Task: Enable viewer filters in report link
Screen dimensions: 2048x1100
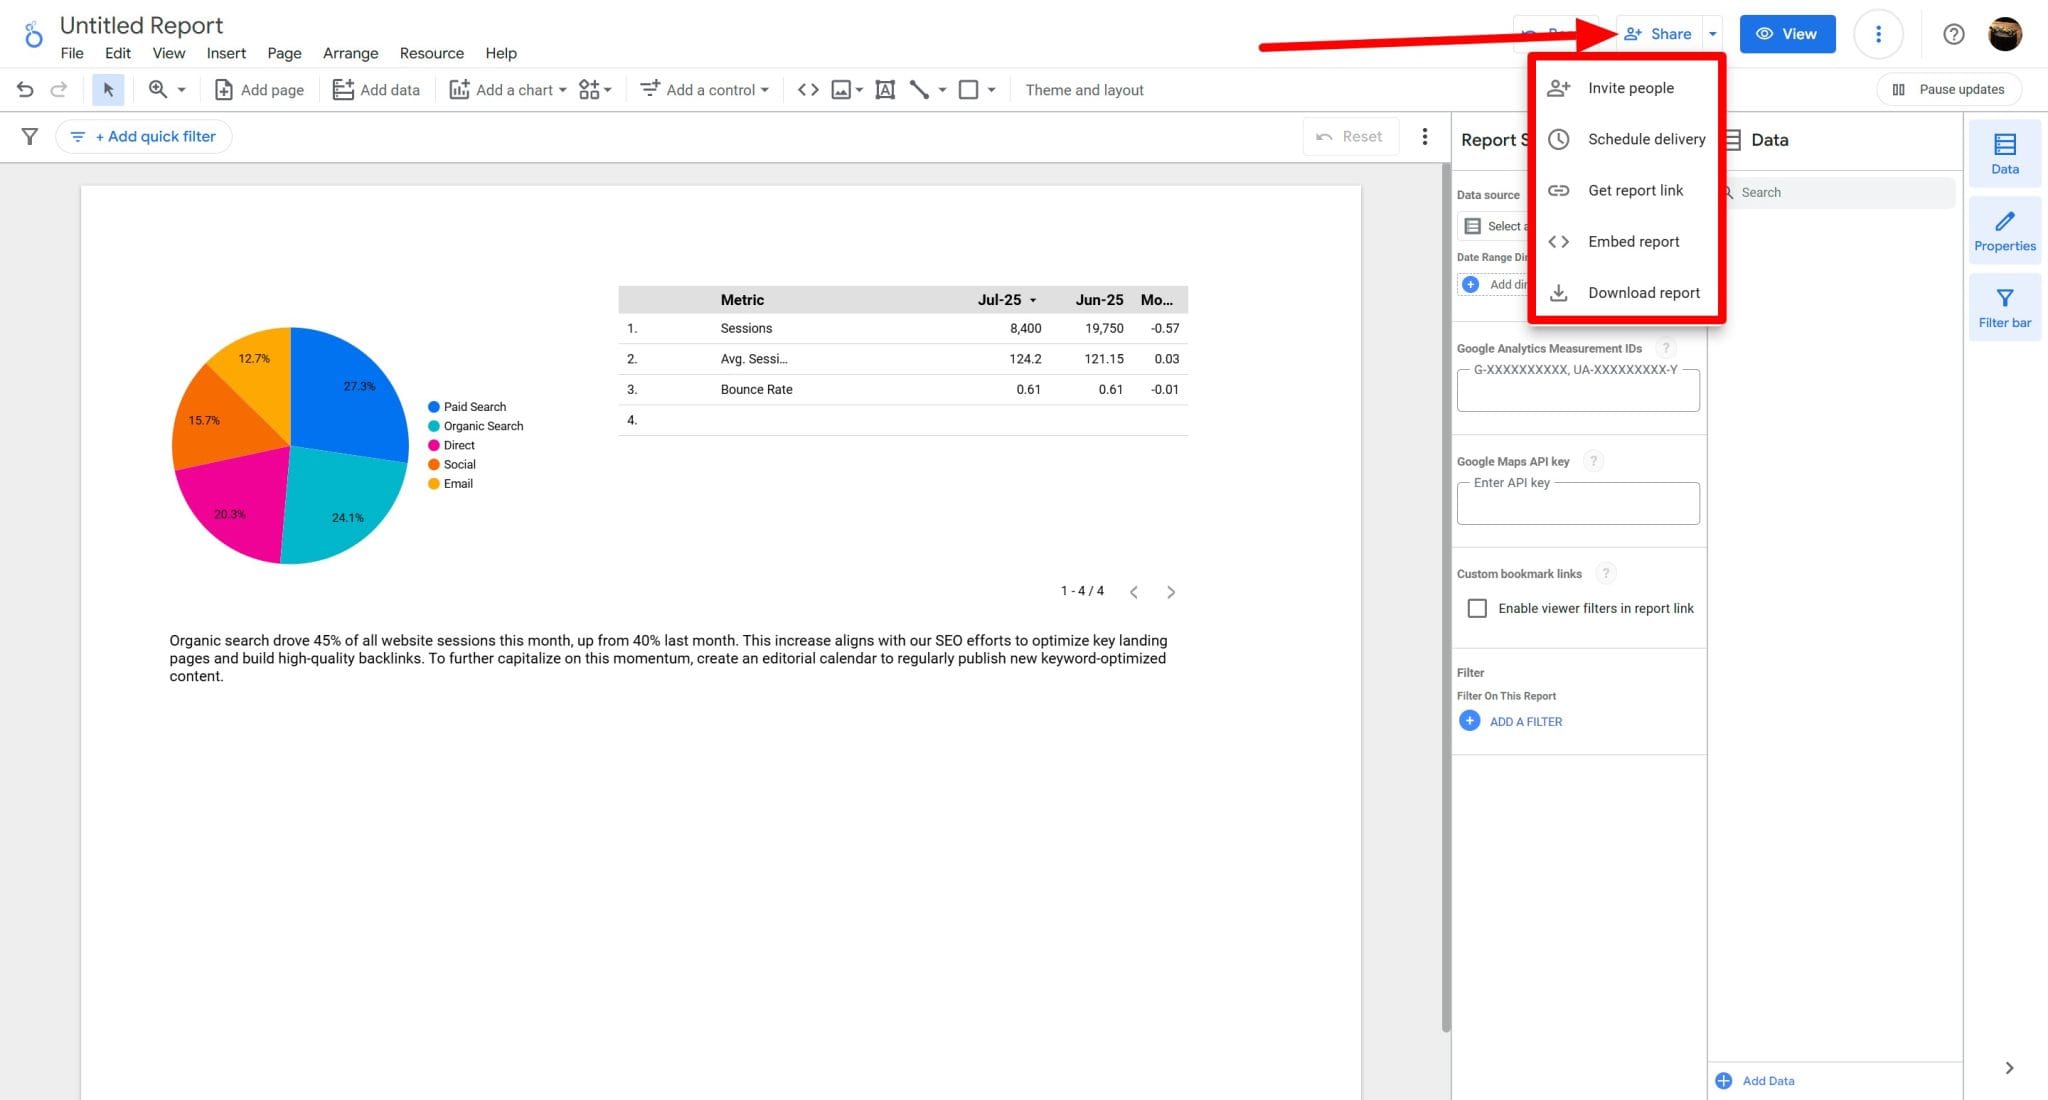Action: (1477, 608)
